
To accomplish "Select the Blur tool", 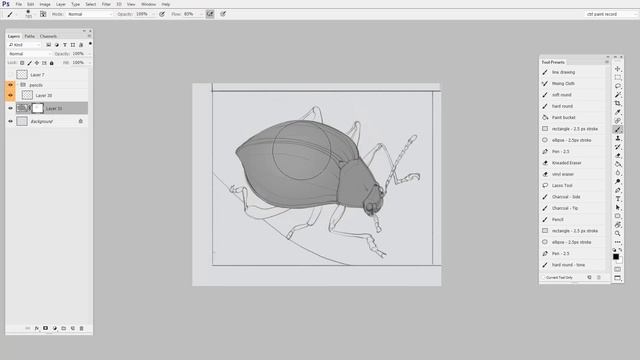I will click(x=618, y=173).
